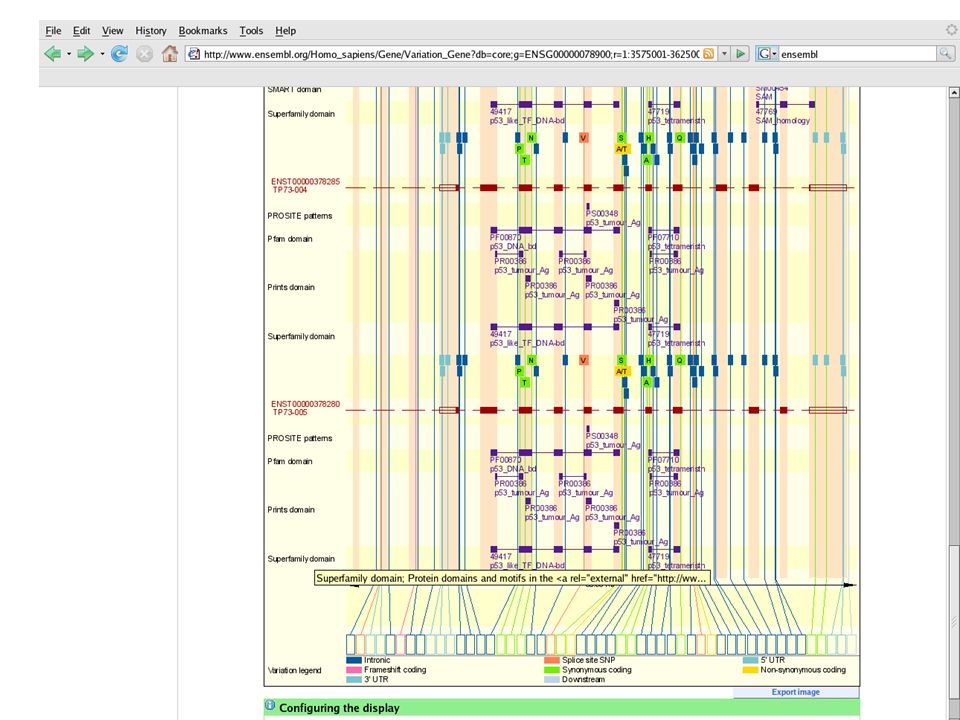Click the 47769 superfamily domain ID
The width and height of the screenshot is (960, 720).
766,111
